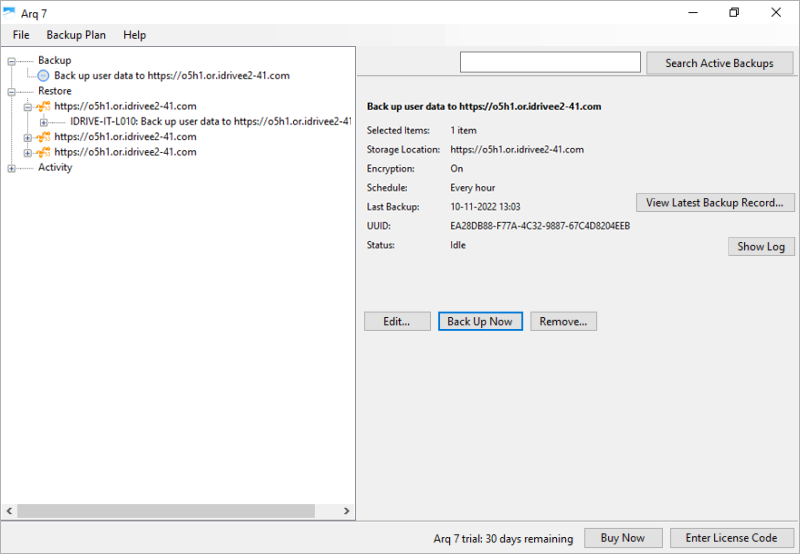Collapse the first storage location under Restore
800x554 pixels.
tap(28, 107)
